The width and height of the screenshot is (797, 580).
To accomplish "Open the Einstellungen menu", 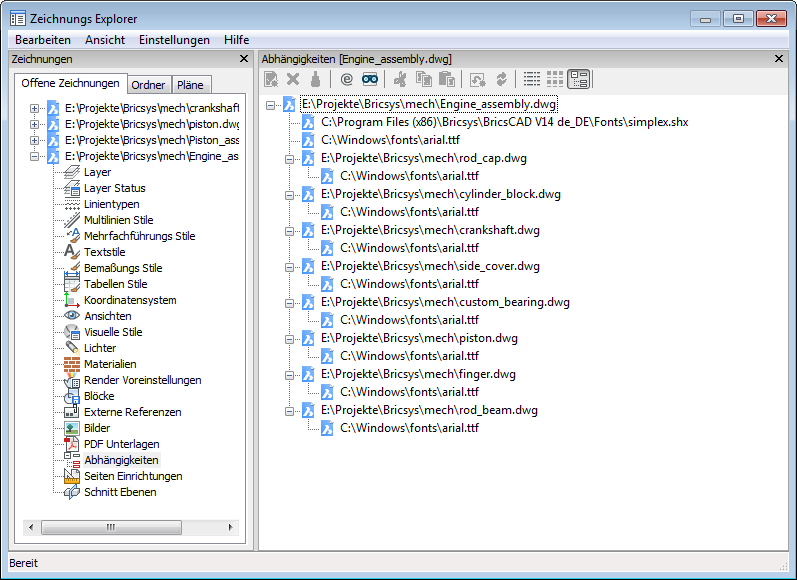I will [x=174, y=40].
